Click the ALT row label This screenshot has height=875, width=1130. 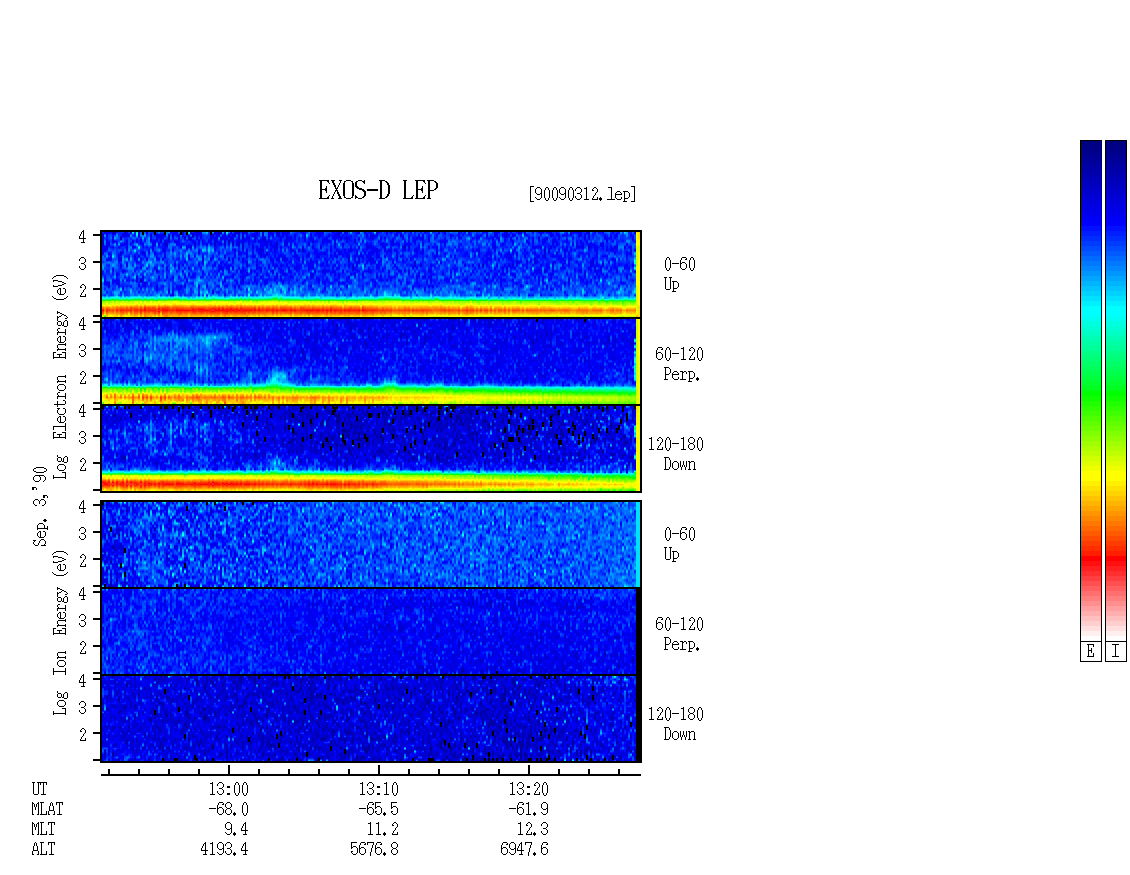tap(43, 849)
